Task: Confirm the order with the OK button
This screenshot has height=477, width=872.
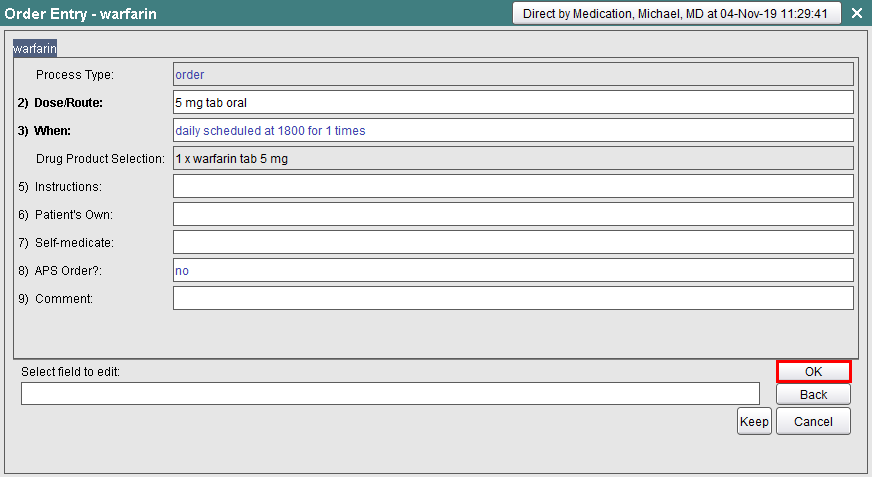Action: (x=813, y=372)
